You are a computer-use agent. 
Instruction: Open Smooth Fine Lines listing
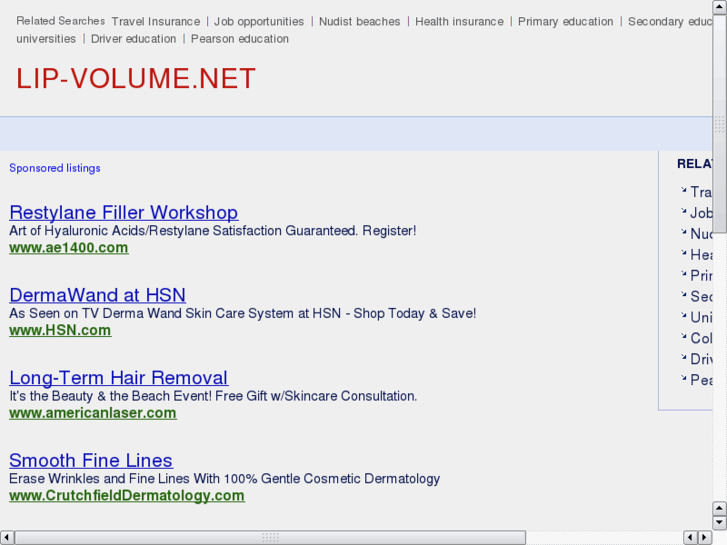point(91,460)
